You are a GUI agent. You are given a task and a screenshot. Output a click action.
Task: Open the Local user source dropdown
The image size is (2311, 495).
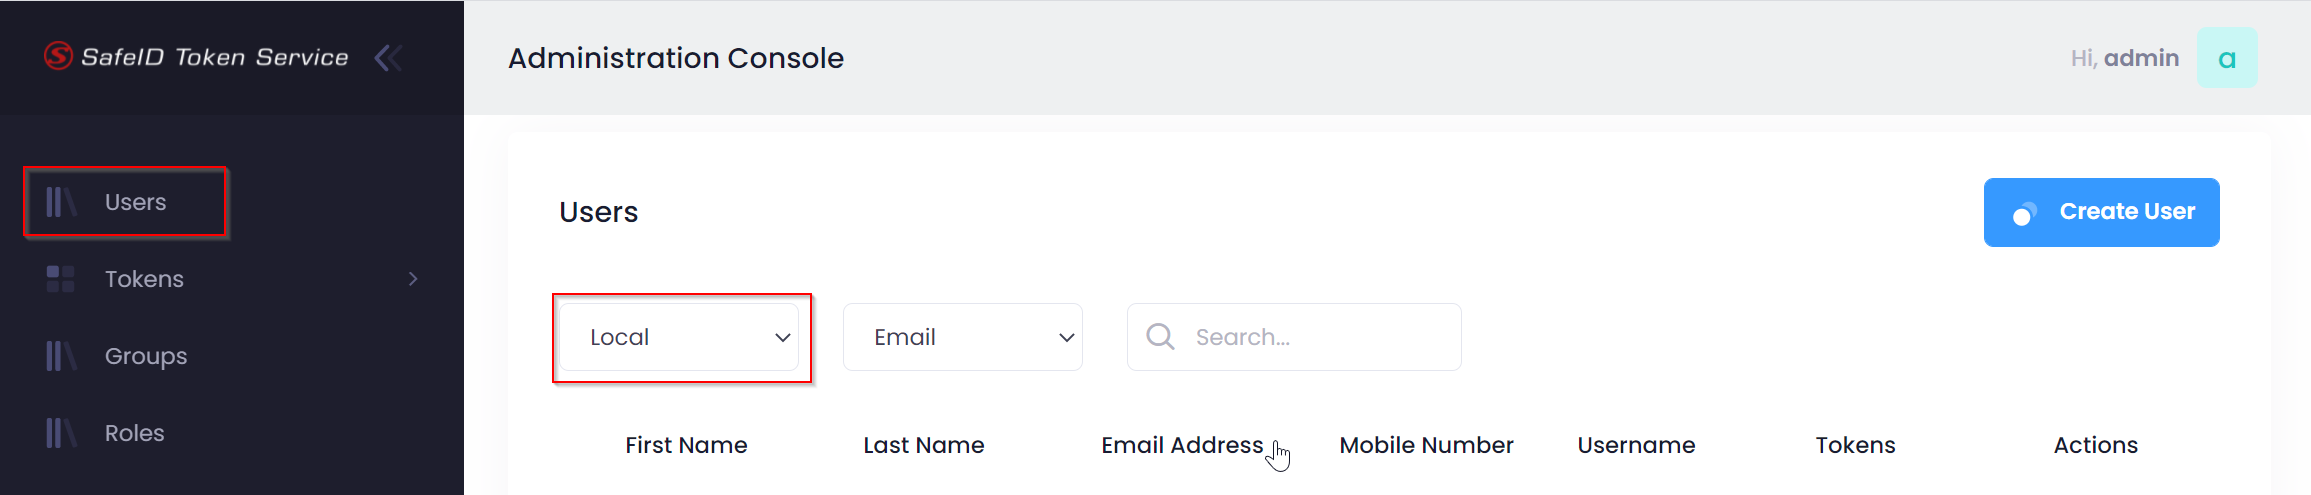coord(680,337)
